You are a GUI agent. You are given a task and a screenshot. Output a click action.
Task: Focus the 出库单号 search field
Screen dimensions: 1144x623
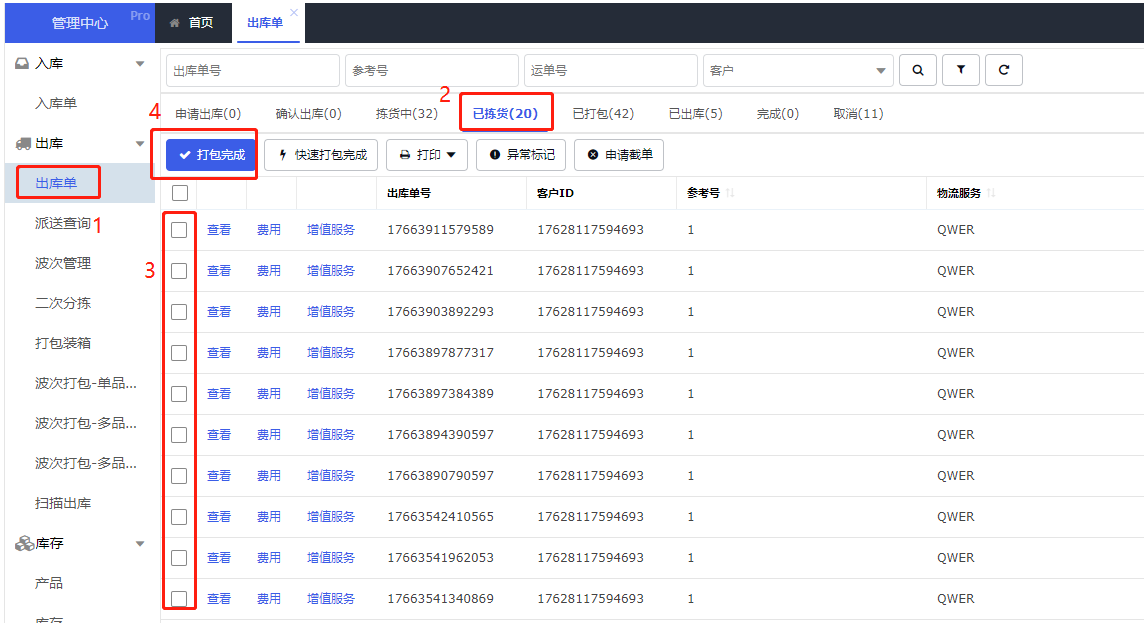click(252, 70)
